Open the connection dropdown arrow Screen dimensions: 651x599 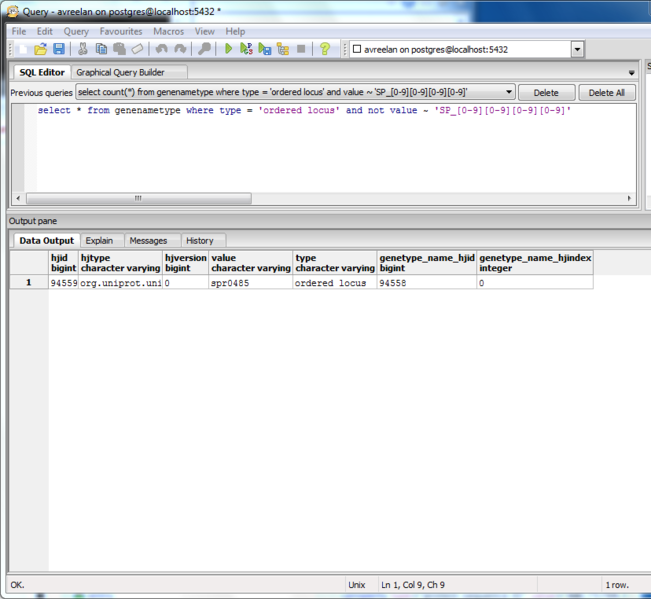coord(577,49)
